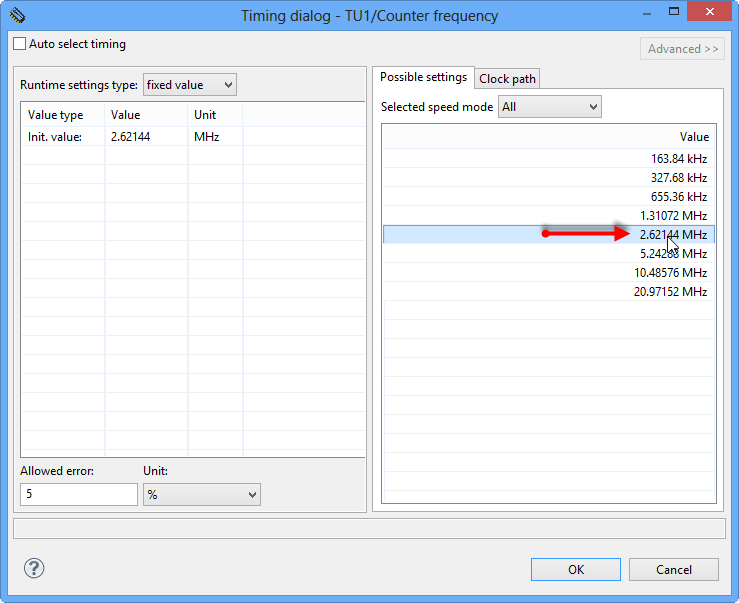This screenshot has width=739, height=603.
Task: Switch to the Clock path tab
Action: [x=507, y=79]
